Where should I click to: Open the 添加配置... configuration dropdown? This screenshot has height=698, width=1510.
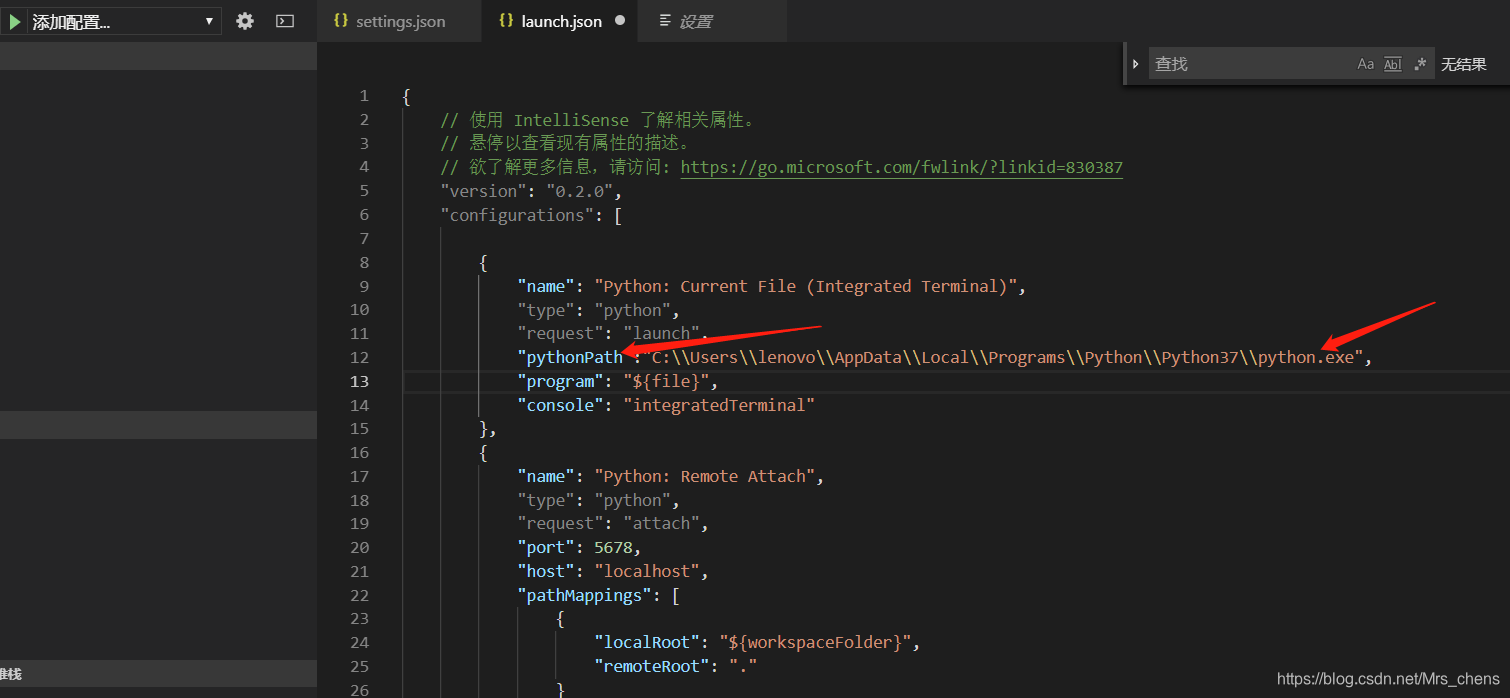tap(124, 21)
